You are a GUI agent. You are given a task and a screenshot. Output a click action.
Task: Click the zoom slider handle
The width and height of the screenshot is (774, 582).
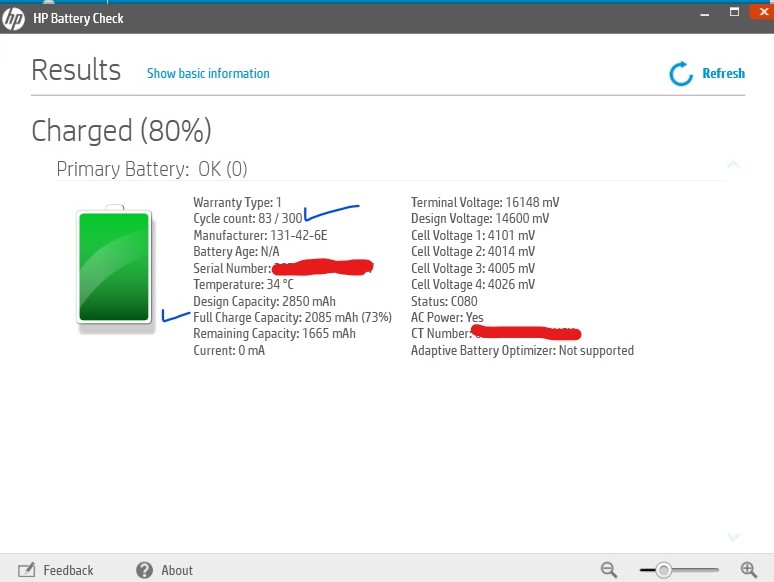(x=663, y=570)
